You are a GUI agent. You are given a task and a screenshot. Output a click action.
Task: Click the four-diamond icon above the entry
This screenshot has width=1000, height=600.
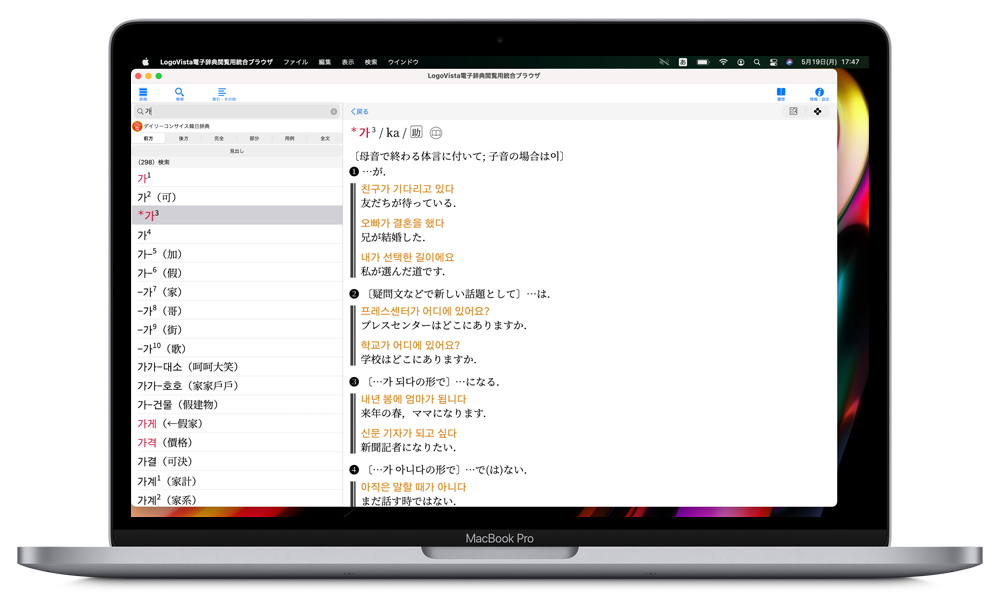[818, 112]
